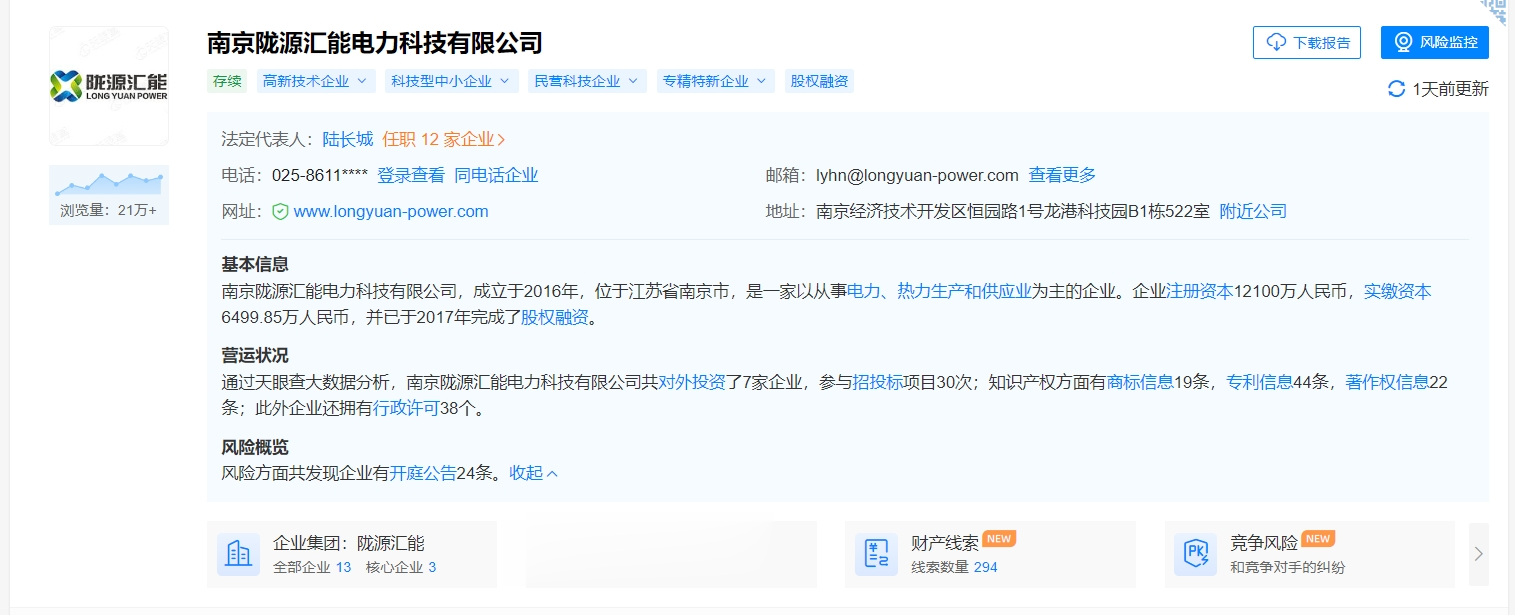Collapse details with 收起

[534, 473]
